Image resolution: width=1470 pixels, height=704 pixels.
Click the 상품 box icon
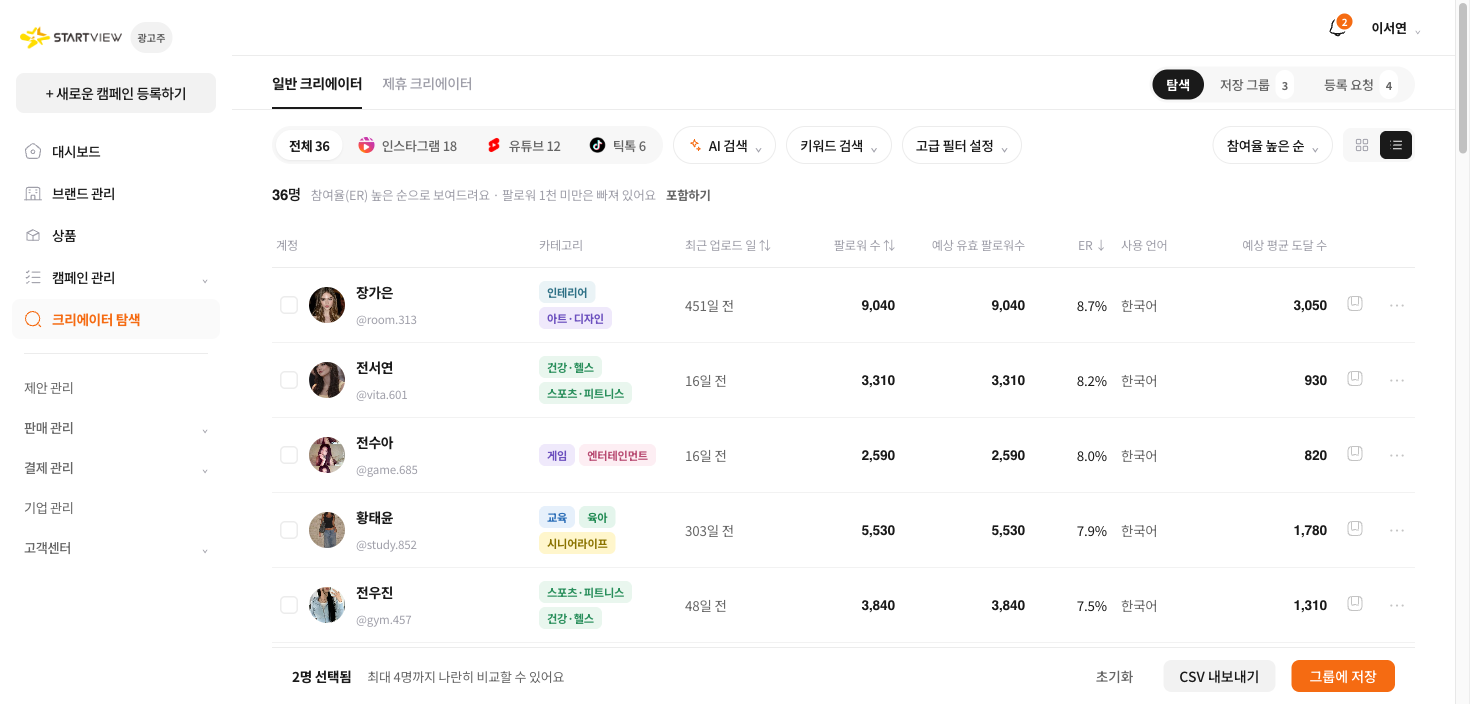point(33,236)
